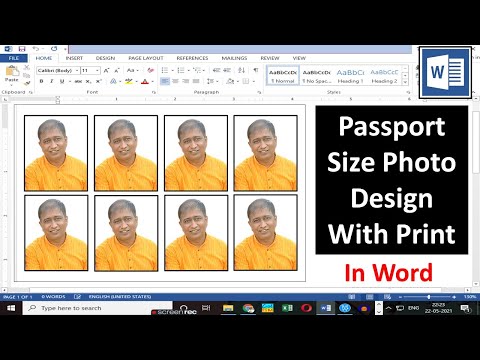Image resolution: width=480 pixels, height=360 pixels.
Task: Click the Text Effects glowing A icon
Action: click(x=113, y=81)
